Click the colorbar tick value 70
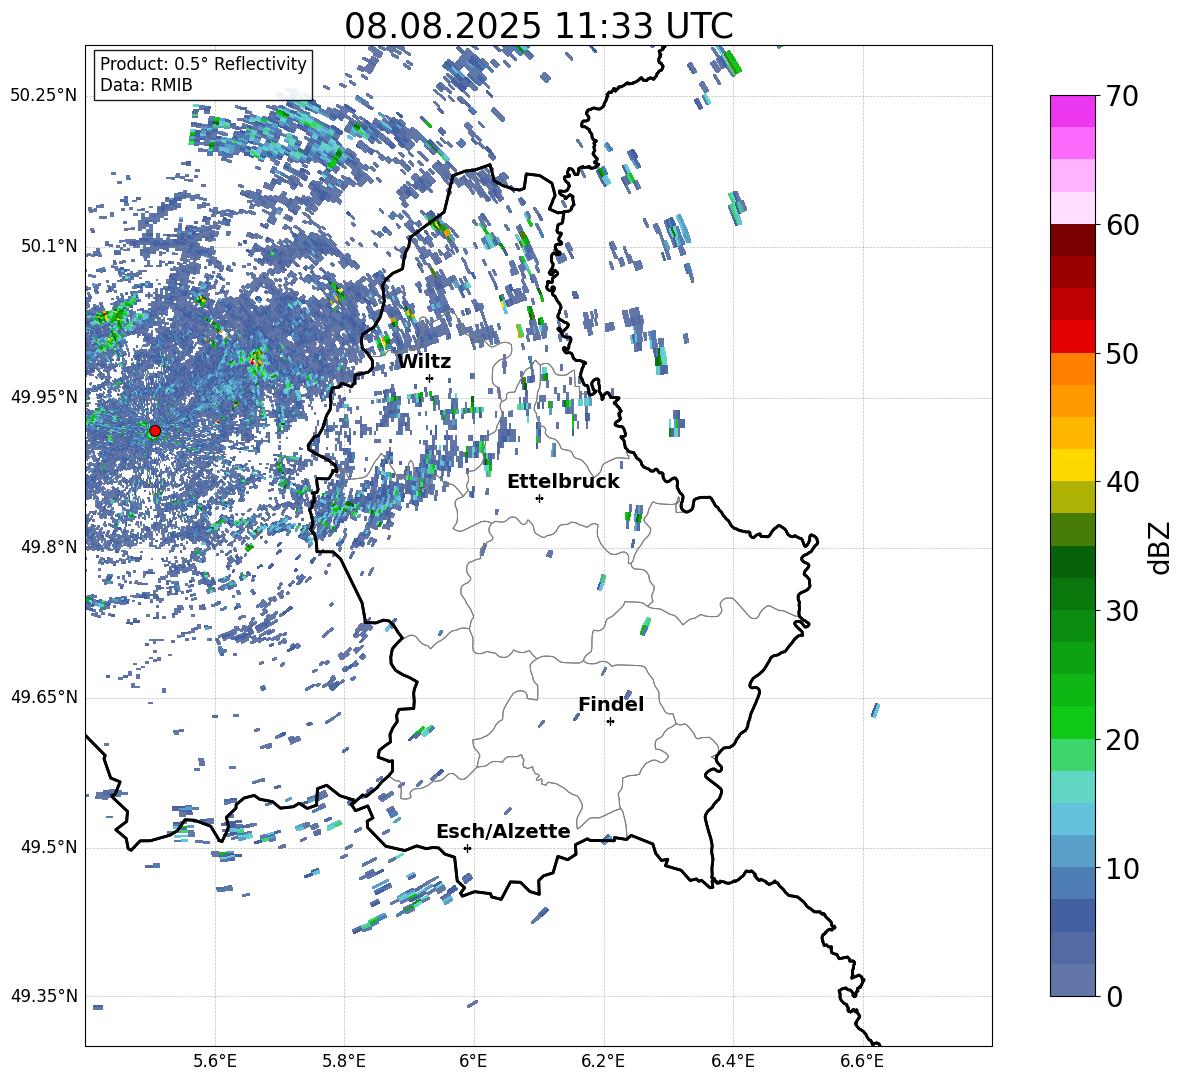 [x=1123, y=97]
